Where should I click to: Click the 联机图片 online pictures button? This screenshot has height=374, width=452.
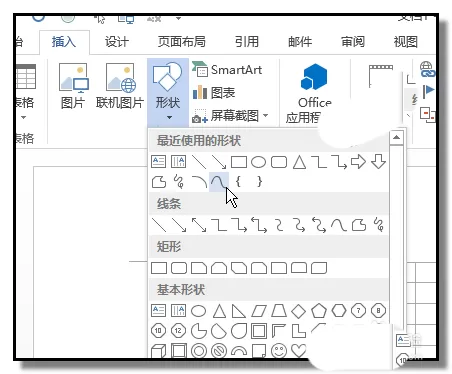point(120,86)
